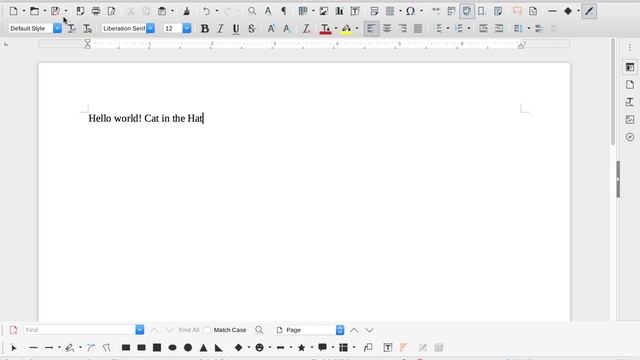Viewport: 640px width, 360px height.
Task: Open Navigate By Page dropdown
Action: pyautogui.click(x=340, y=330)
